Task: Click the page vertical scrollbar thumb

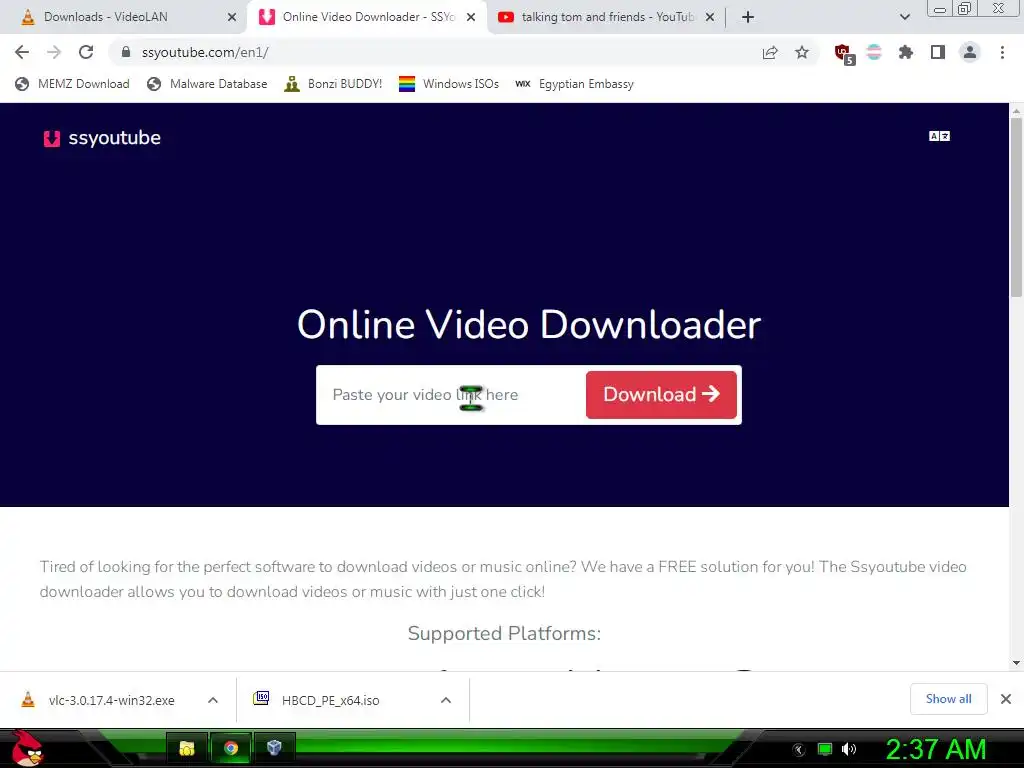Action: pos(1016,208)
